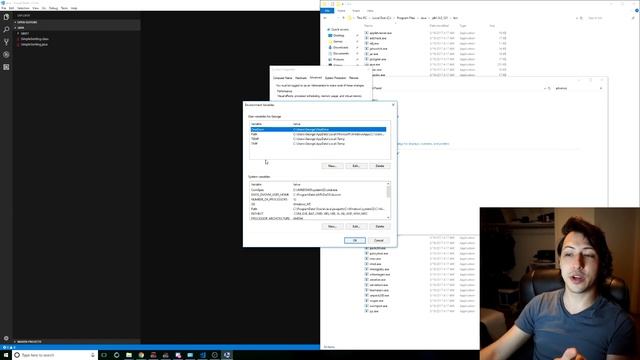Select the NUMBER_OF_PROCESSORS system variable
The image size is (640, 360).
coord(318,200)
